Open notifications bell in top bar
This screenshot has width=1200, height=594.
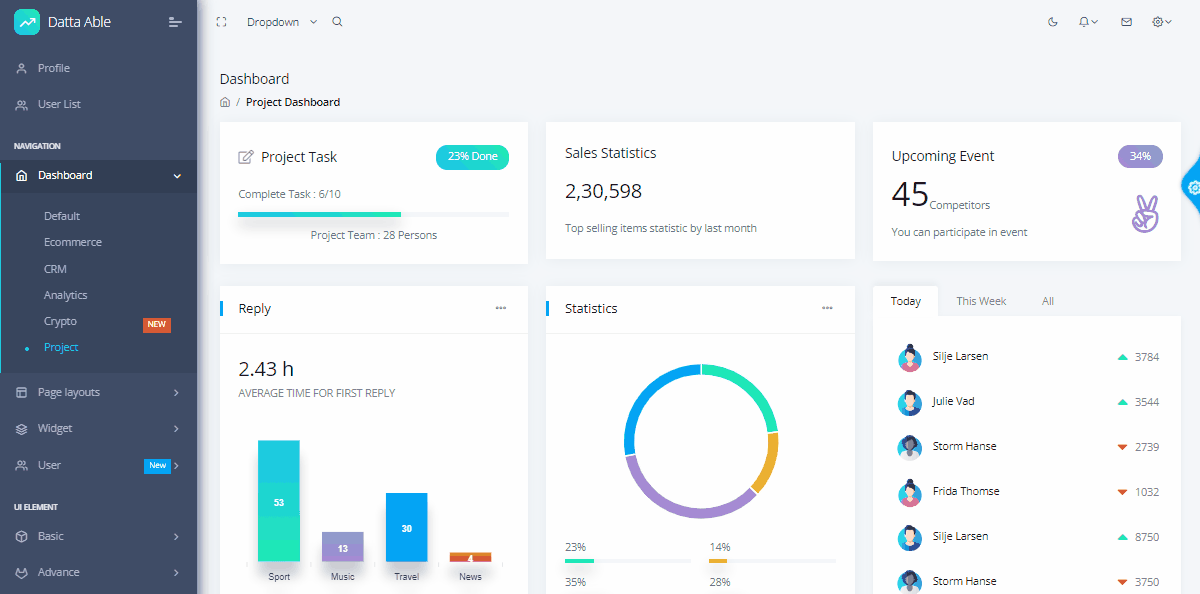[1088, 22]
